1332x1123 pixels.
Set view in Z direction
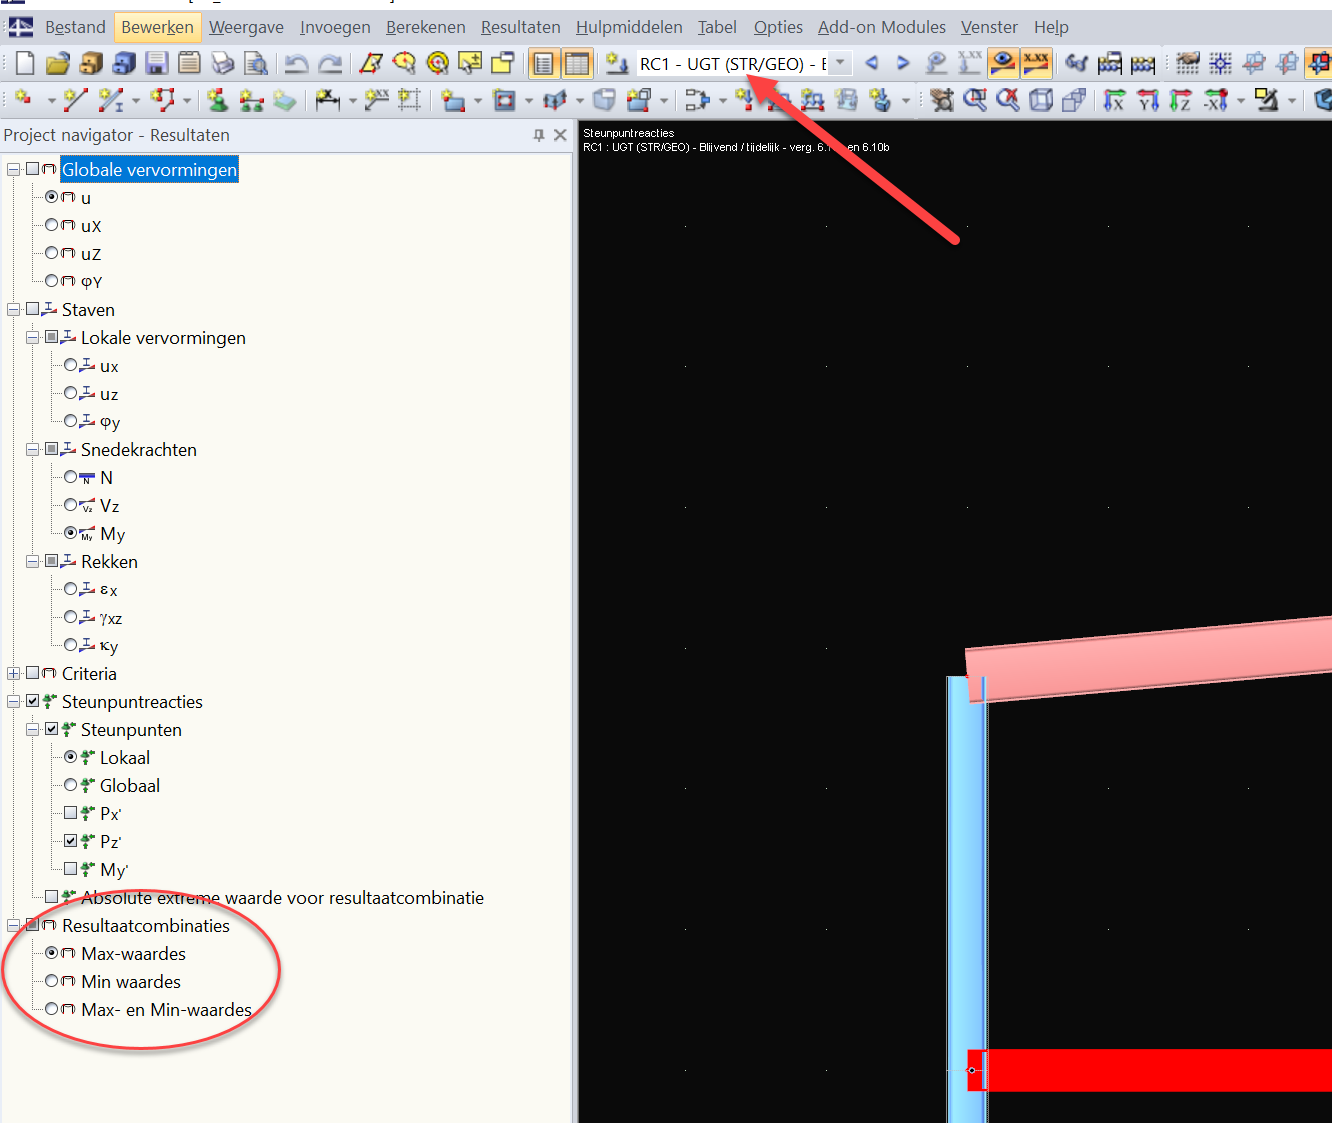[1181, 99]
